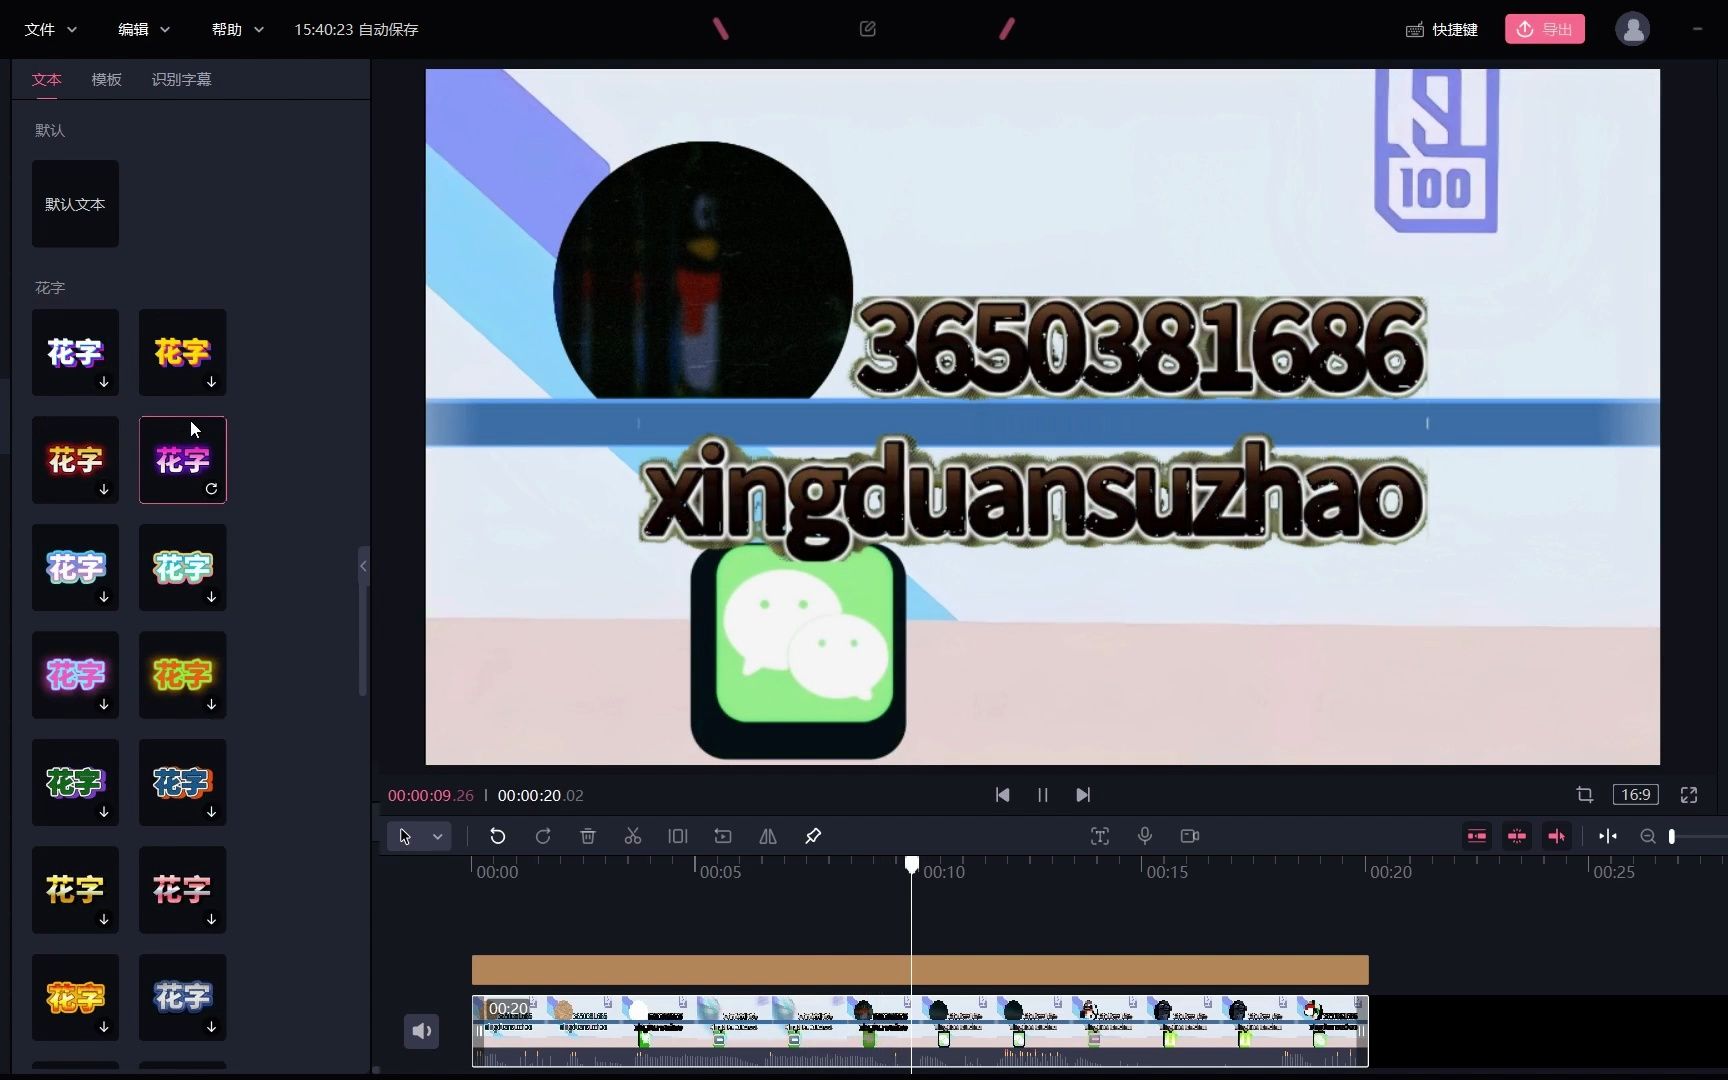This screenshot has width=1728, height=1080.
Task: Click the 导出 export button
Action: (x=1545, y=29)
